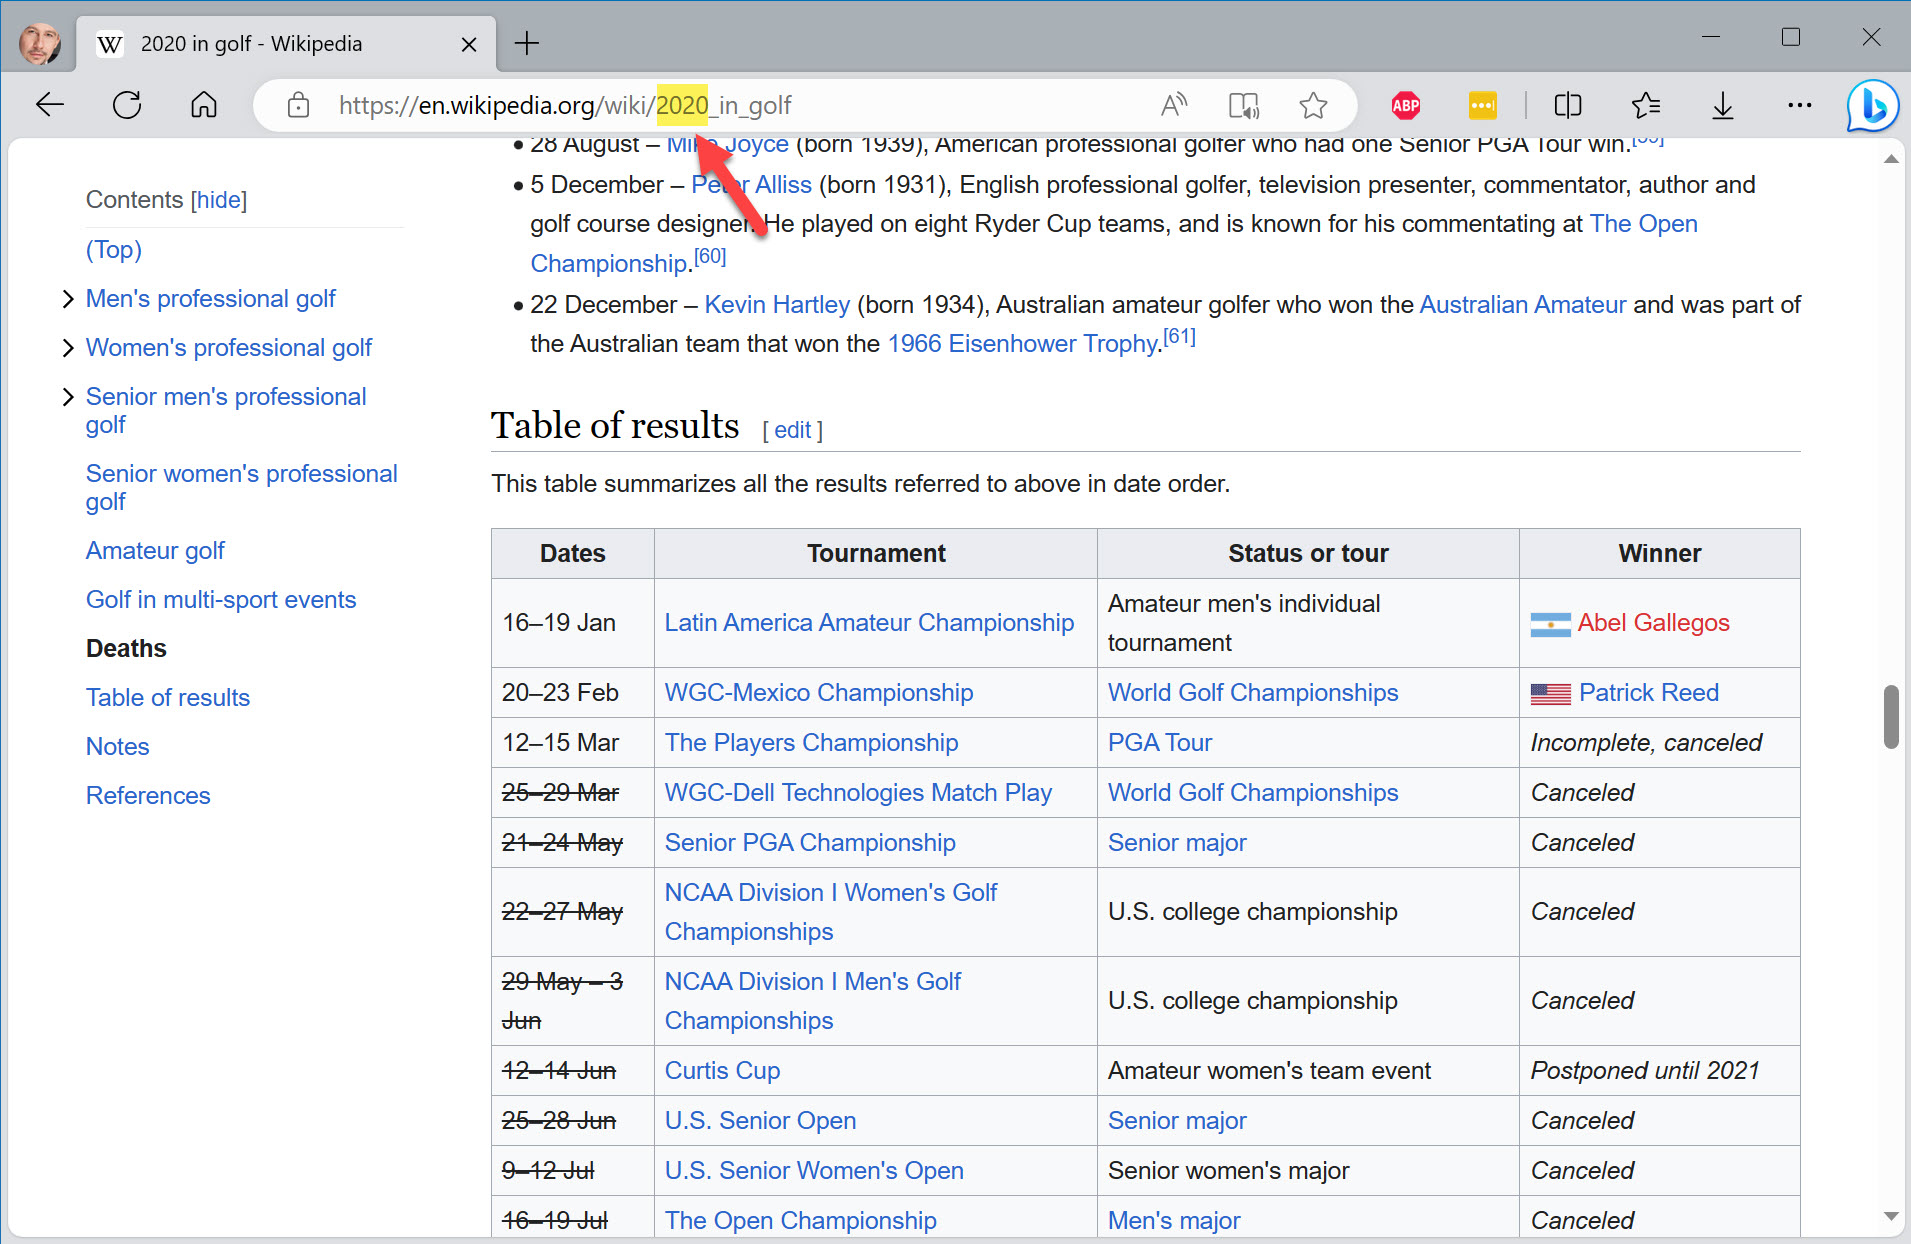The width and height of the screenshot is (1911, 1244).
Task: Click the scrollbar down arrow
Action: [1890, 1217]
